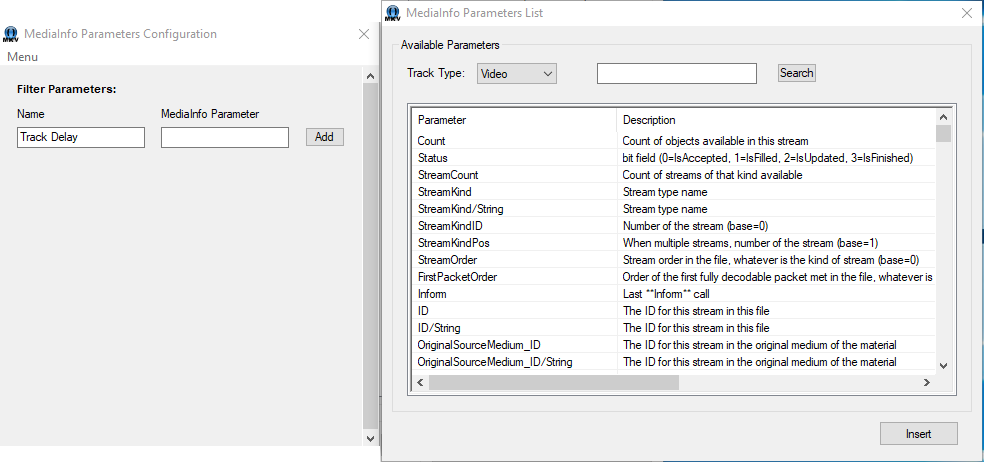
Task: Click the Name field containing Track Delay
Action: (x=81, y=137)
